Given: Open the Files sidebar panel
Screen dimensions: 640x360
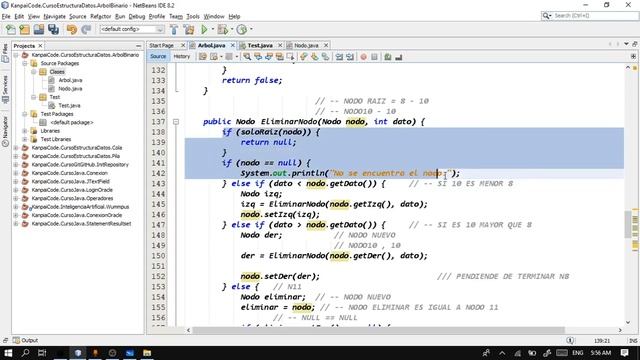Looking at the screenshot, I should click(5, 53).
